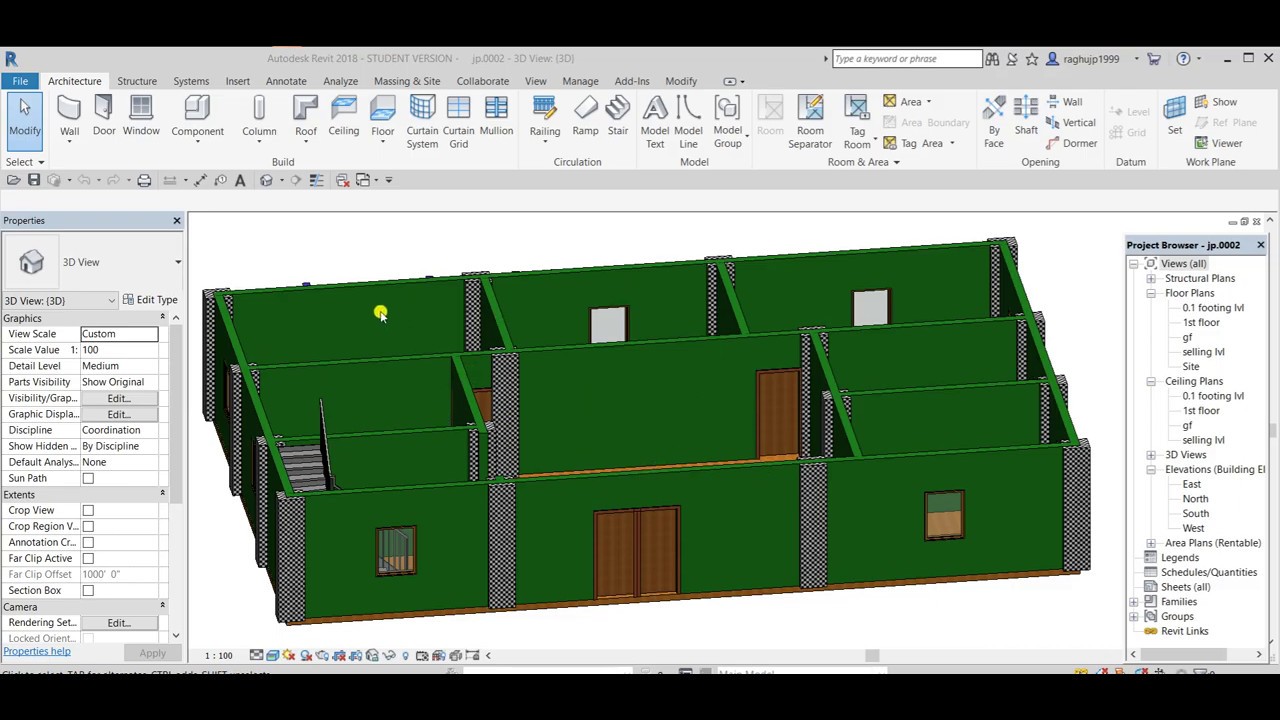
Task: Click the Scale Value field showing 100
Action: point(119,350)
